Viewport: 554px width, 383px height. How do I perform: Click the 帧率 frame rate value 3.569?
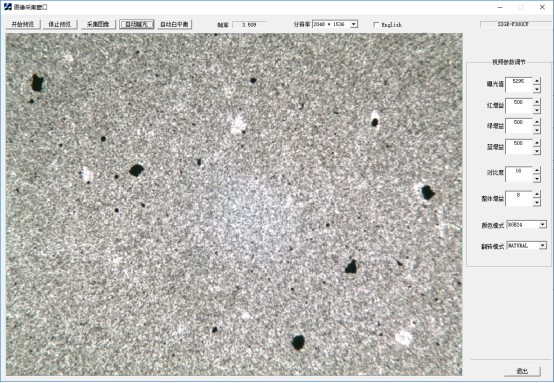coord(249,24)
